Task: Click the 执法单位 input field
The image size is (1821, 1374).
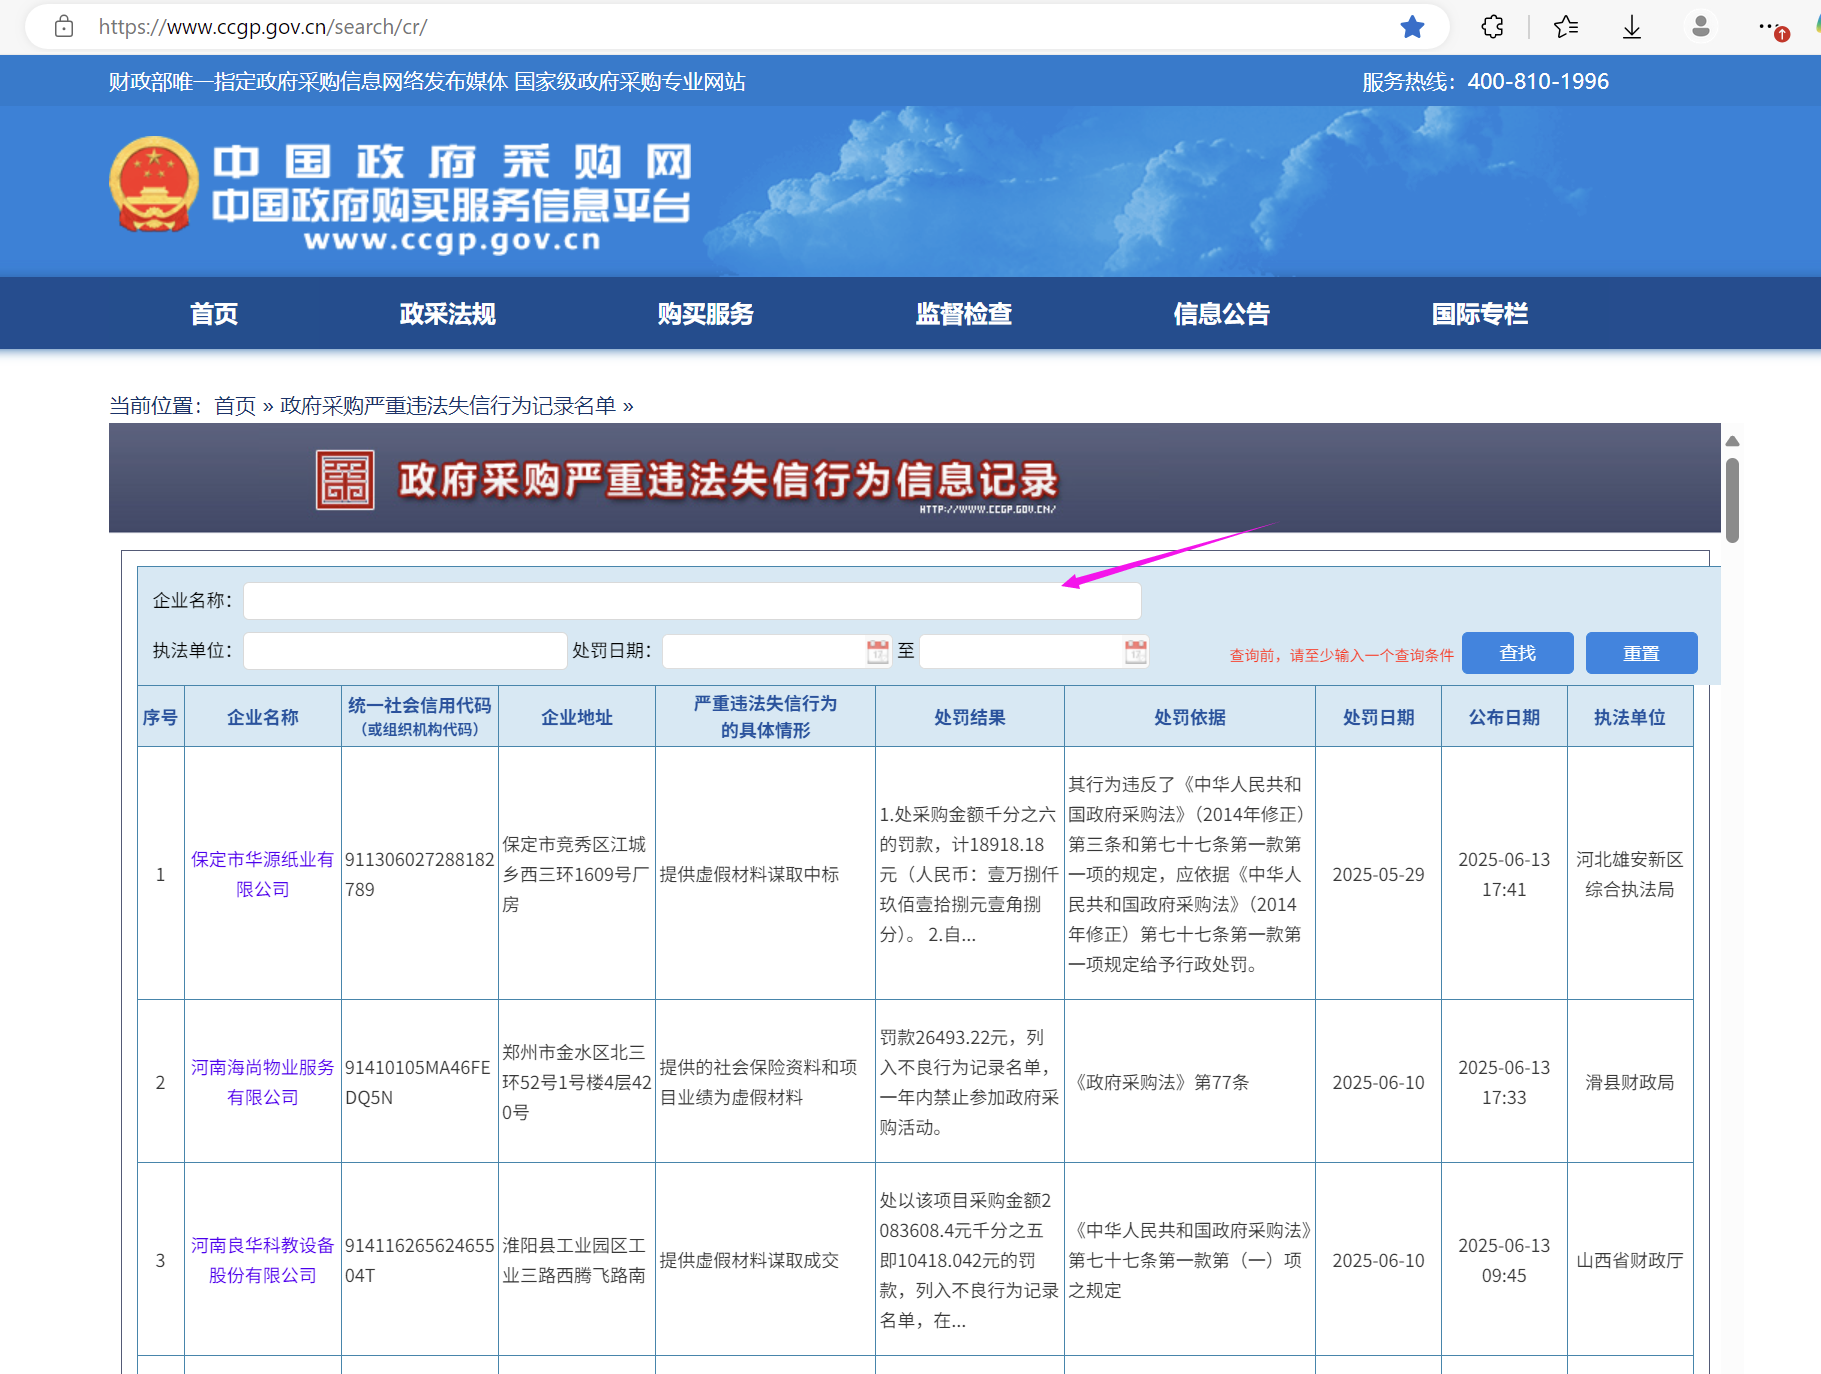Action: 405,651
